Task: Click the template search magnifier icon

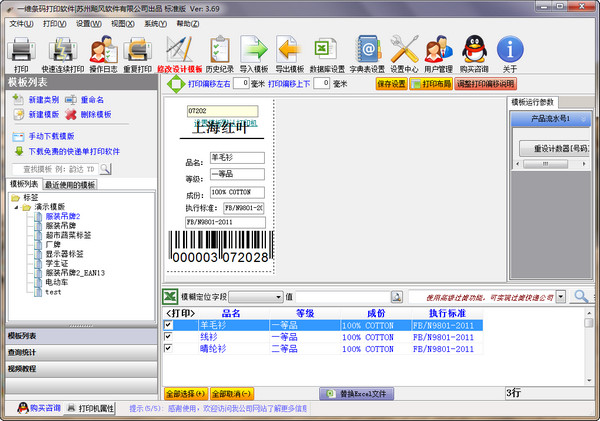Action: pos(105,169)
